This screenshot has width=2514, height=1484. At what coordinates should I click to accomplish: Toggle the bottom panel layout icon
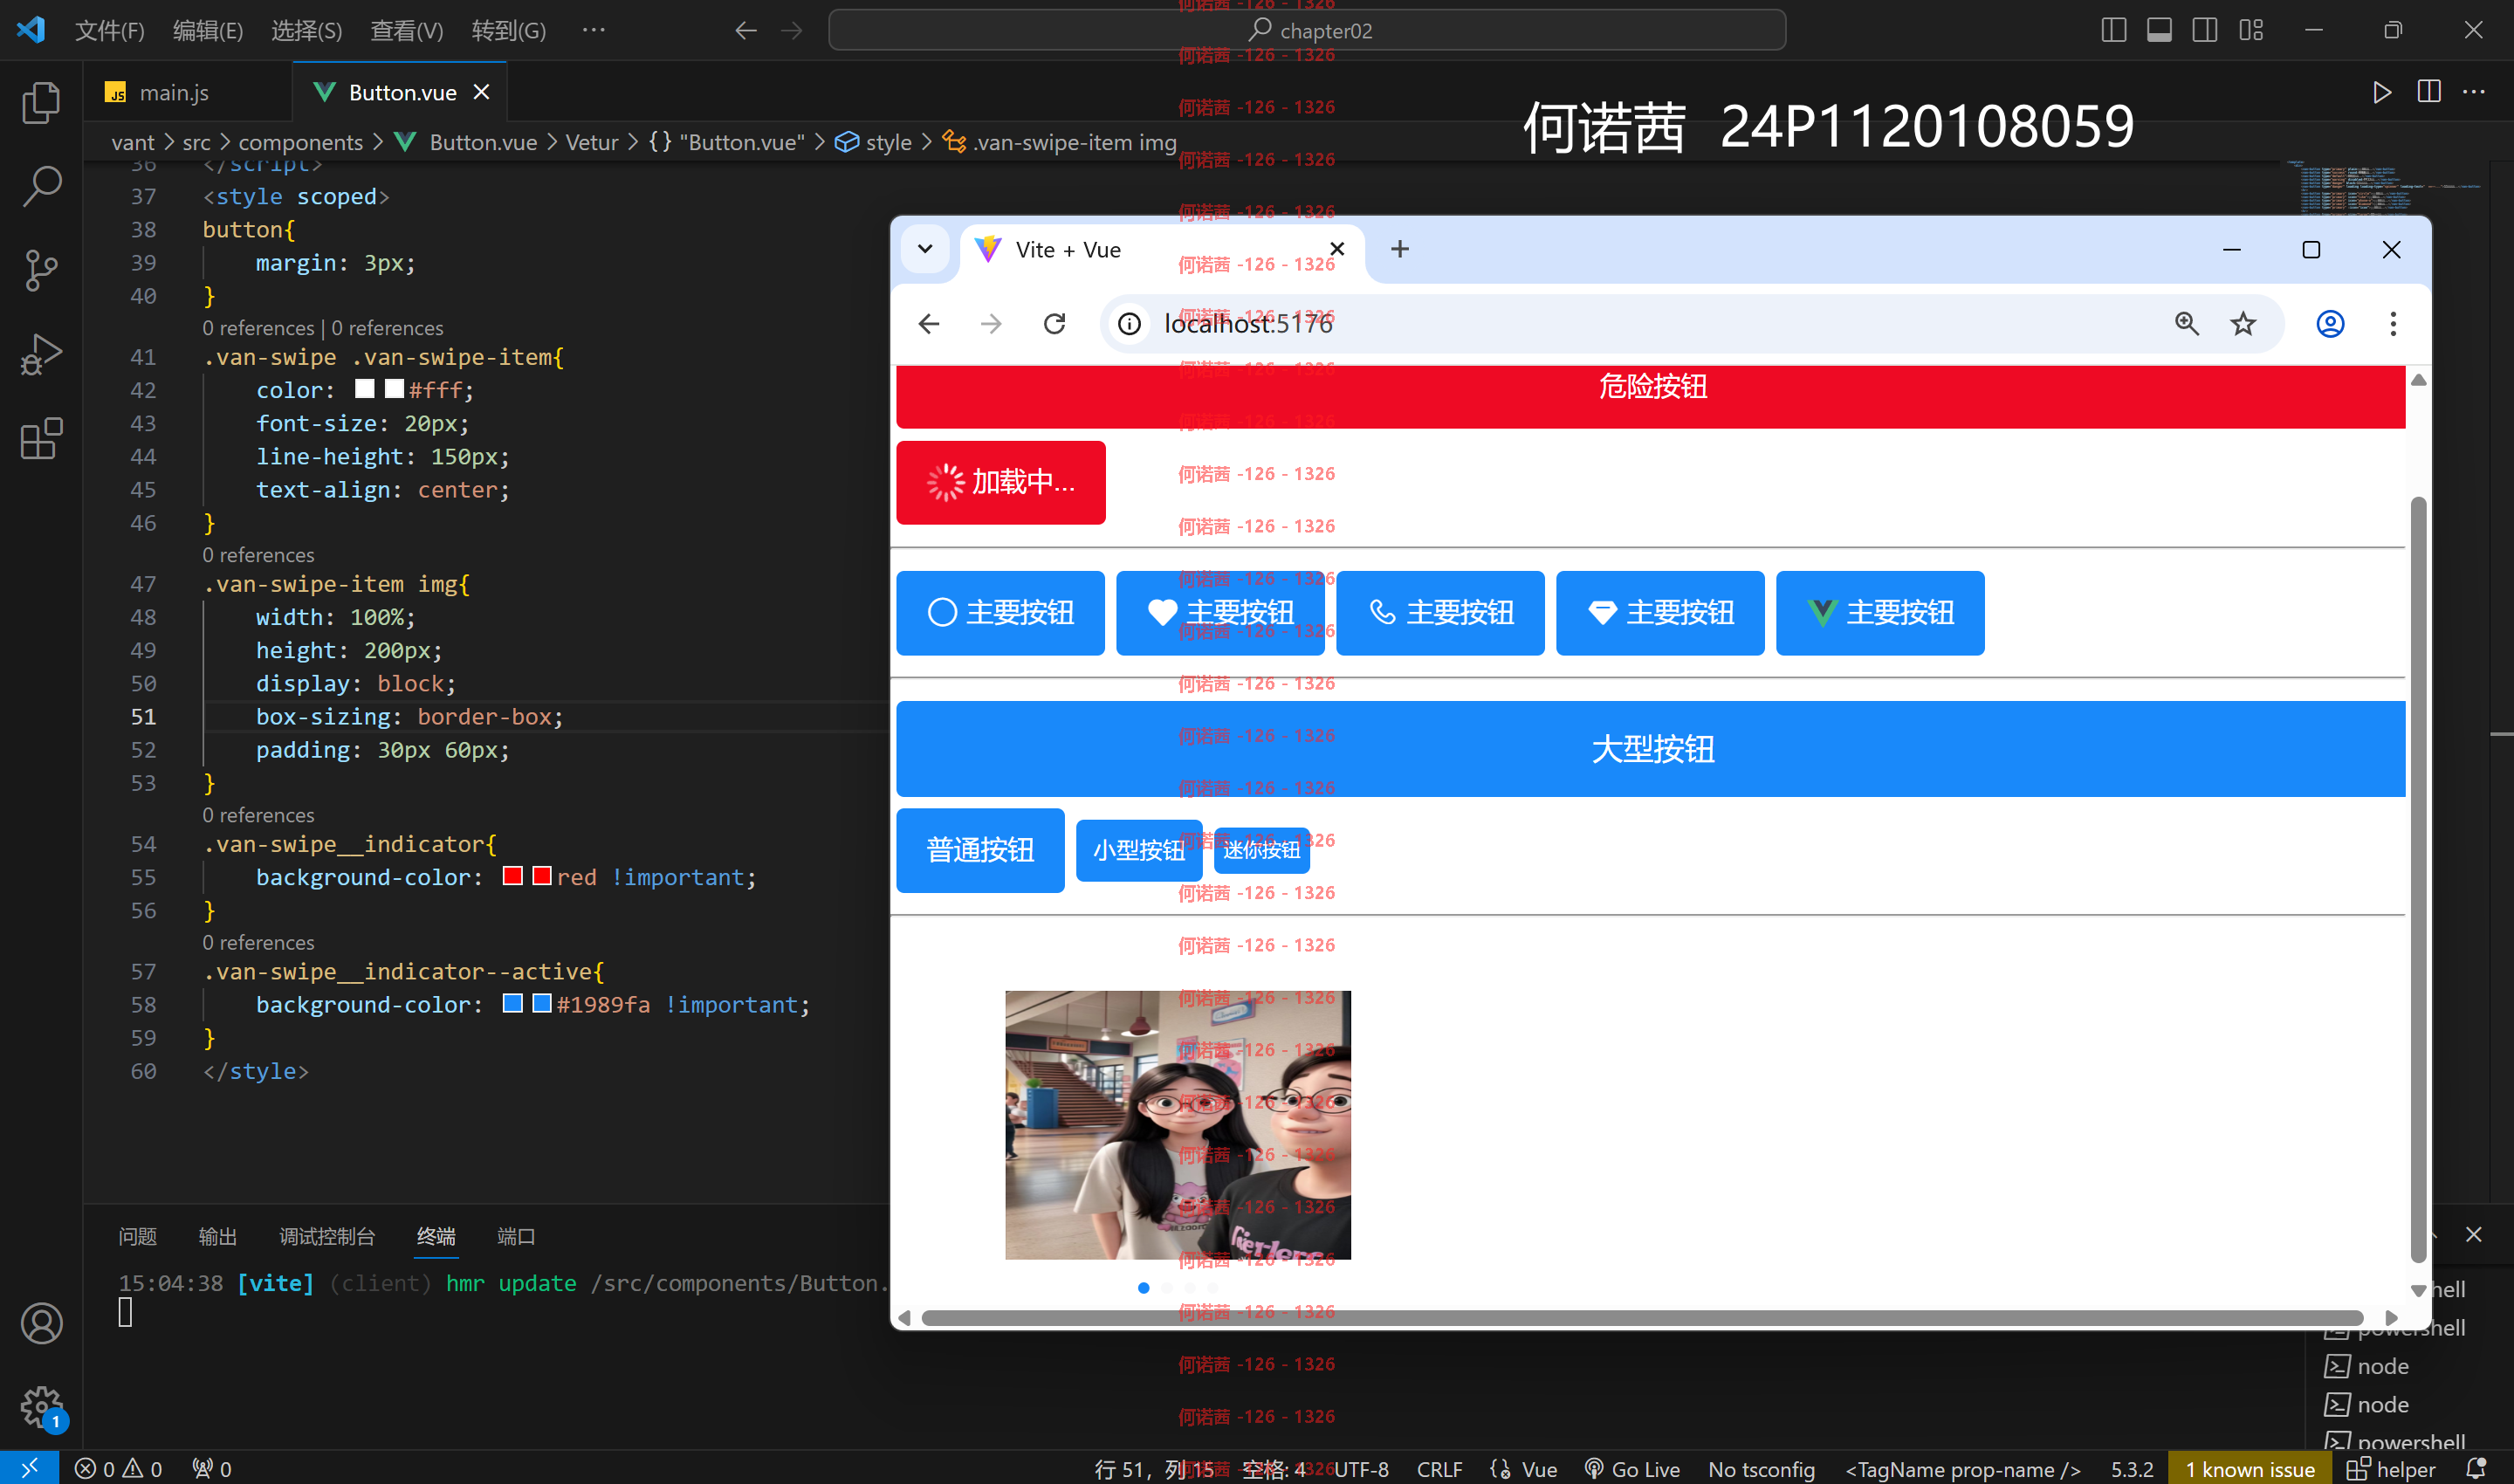(2159, 30)
